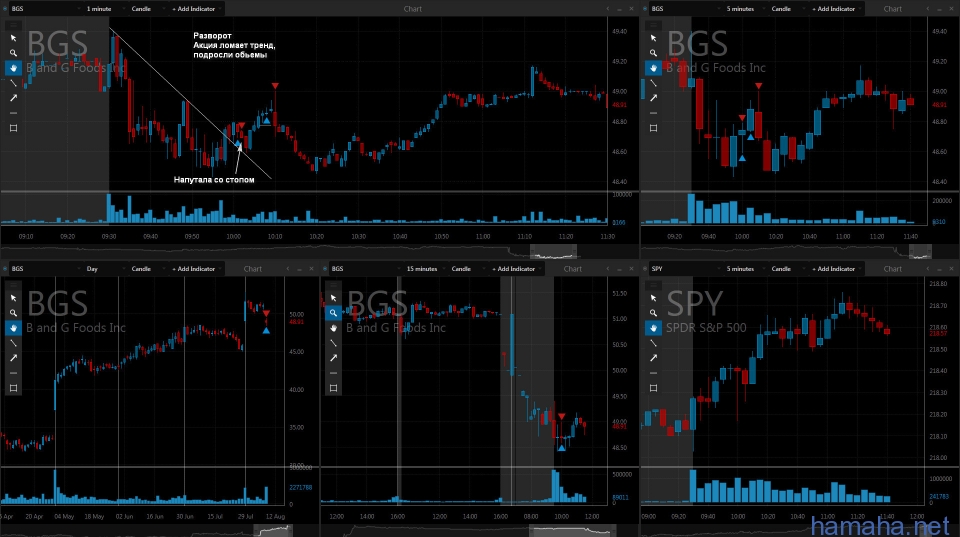Click the BGS symbol field in 1 minute chart

(45, 9)
